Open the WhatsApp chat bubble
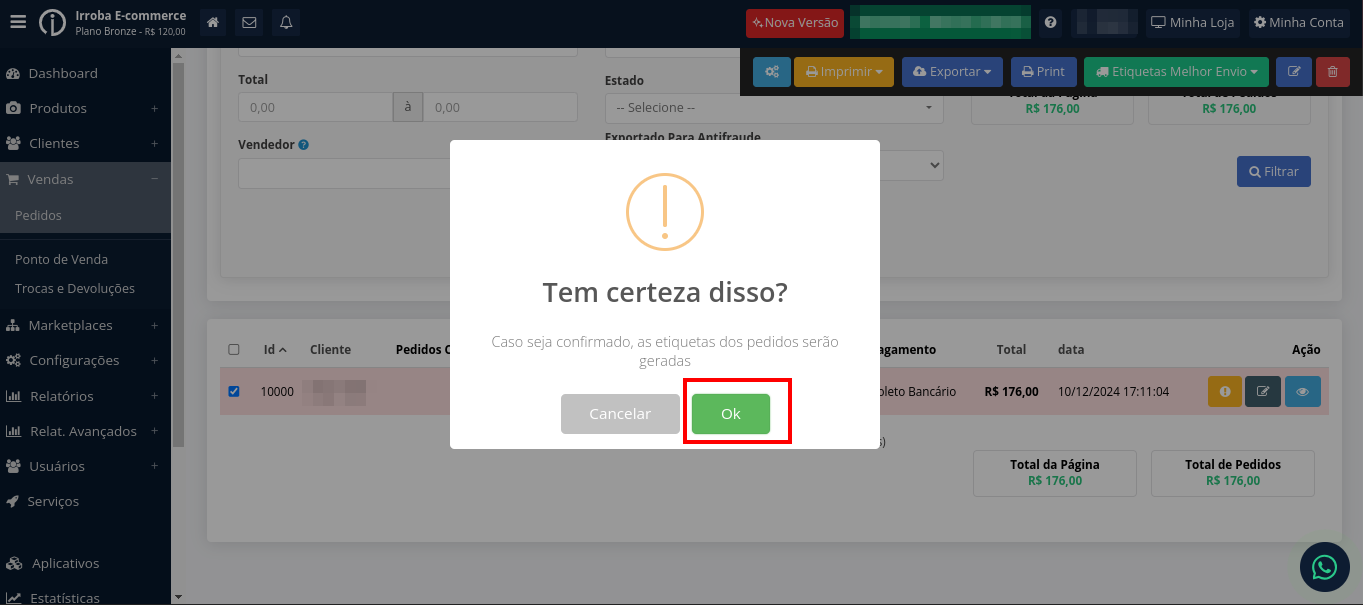This screenshot has width=1363, height=605. [x=1325, y=568]
